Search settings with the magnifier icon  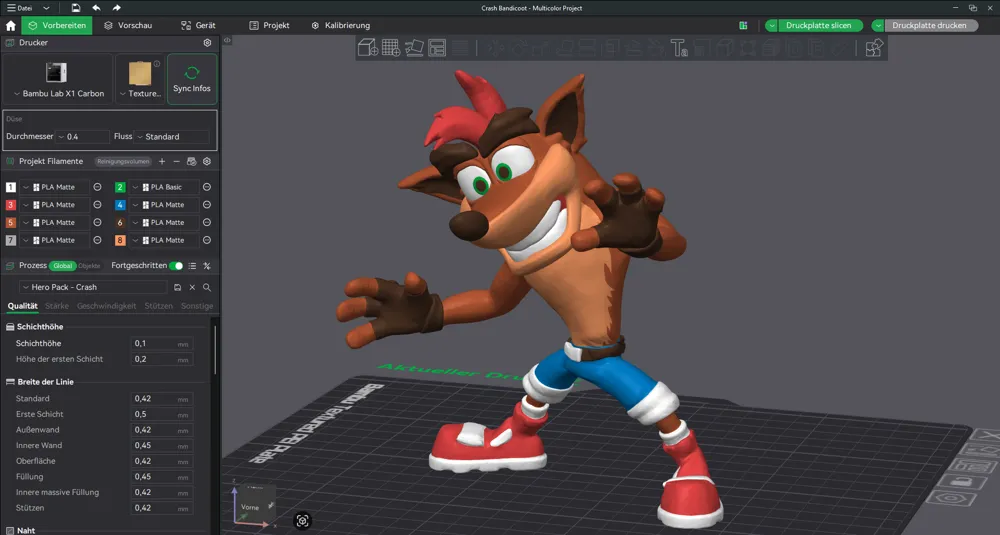(x=207, y=288)
